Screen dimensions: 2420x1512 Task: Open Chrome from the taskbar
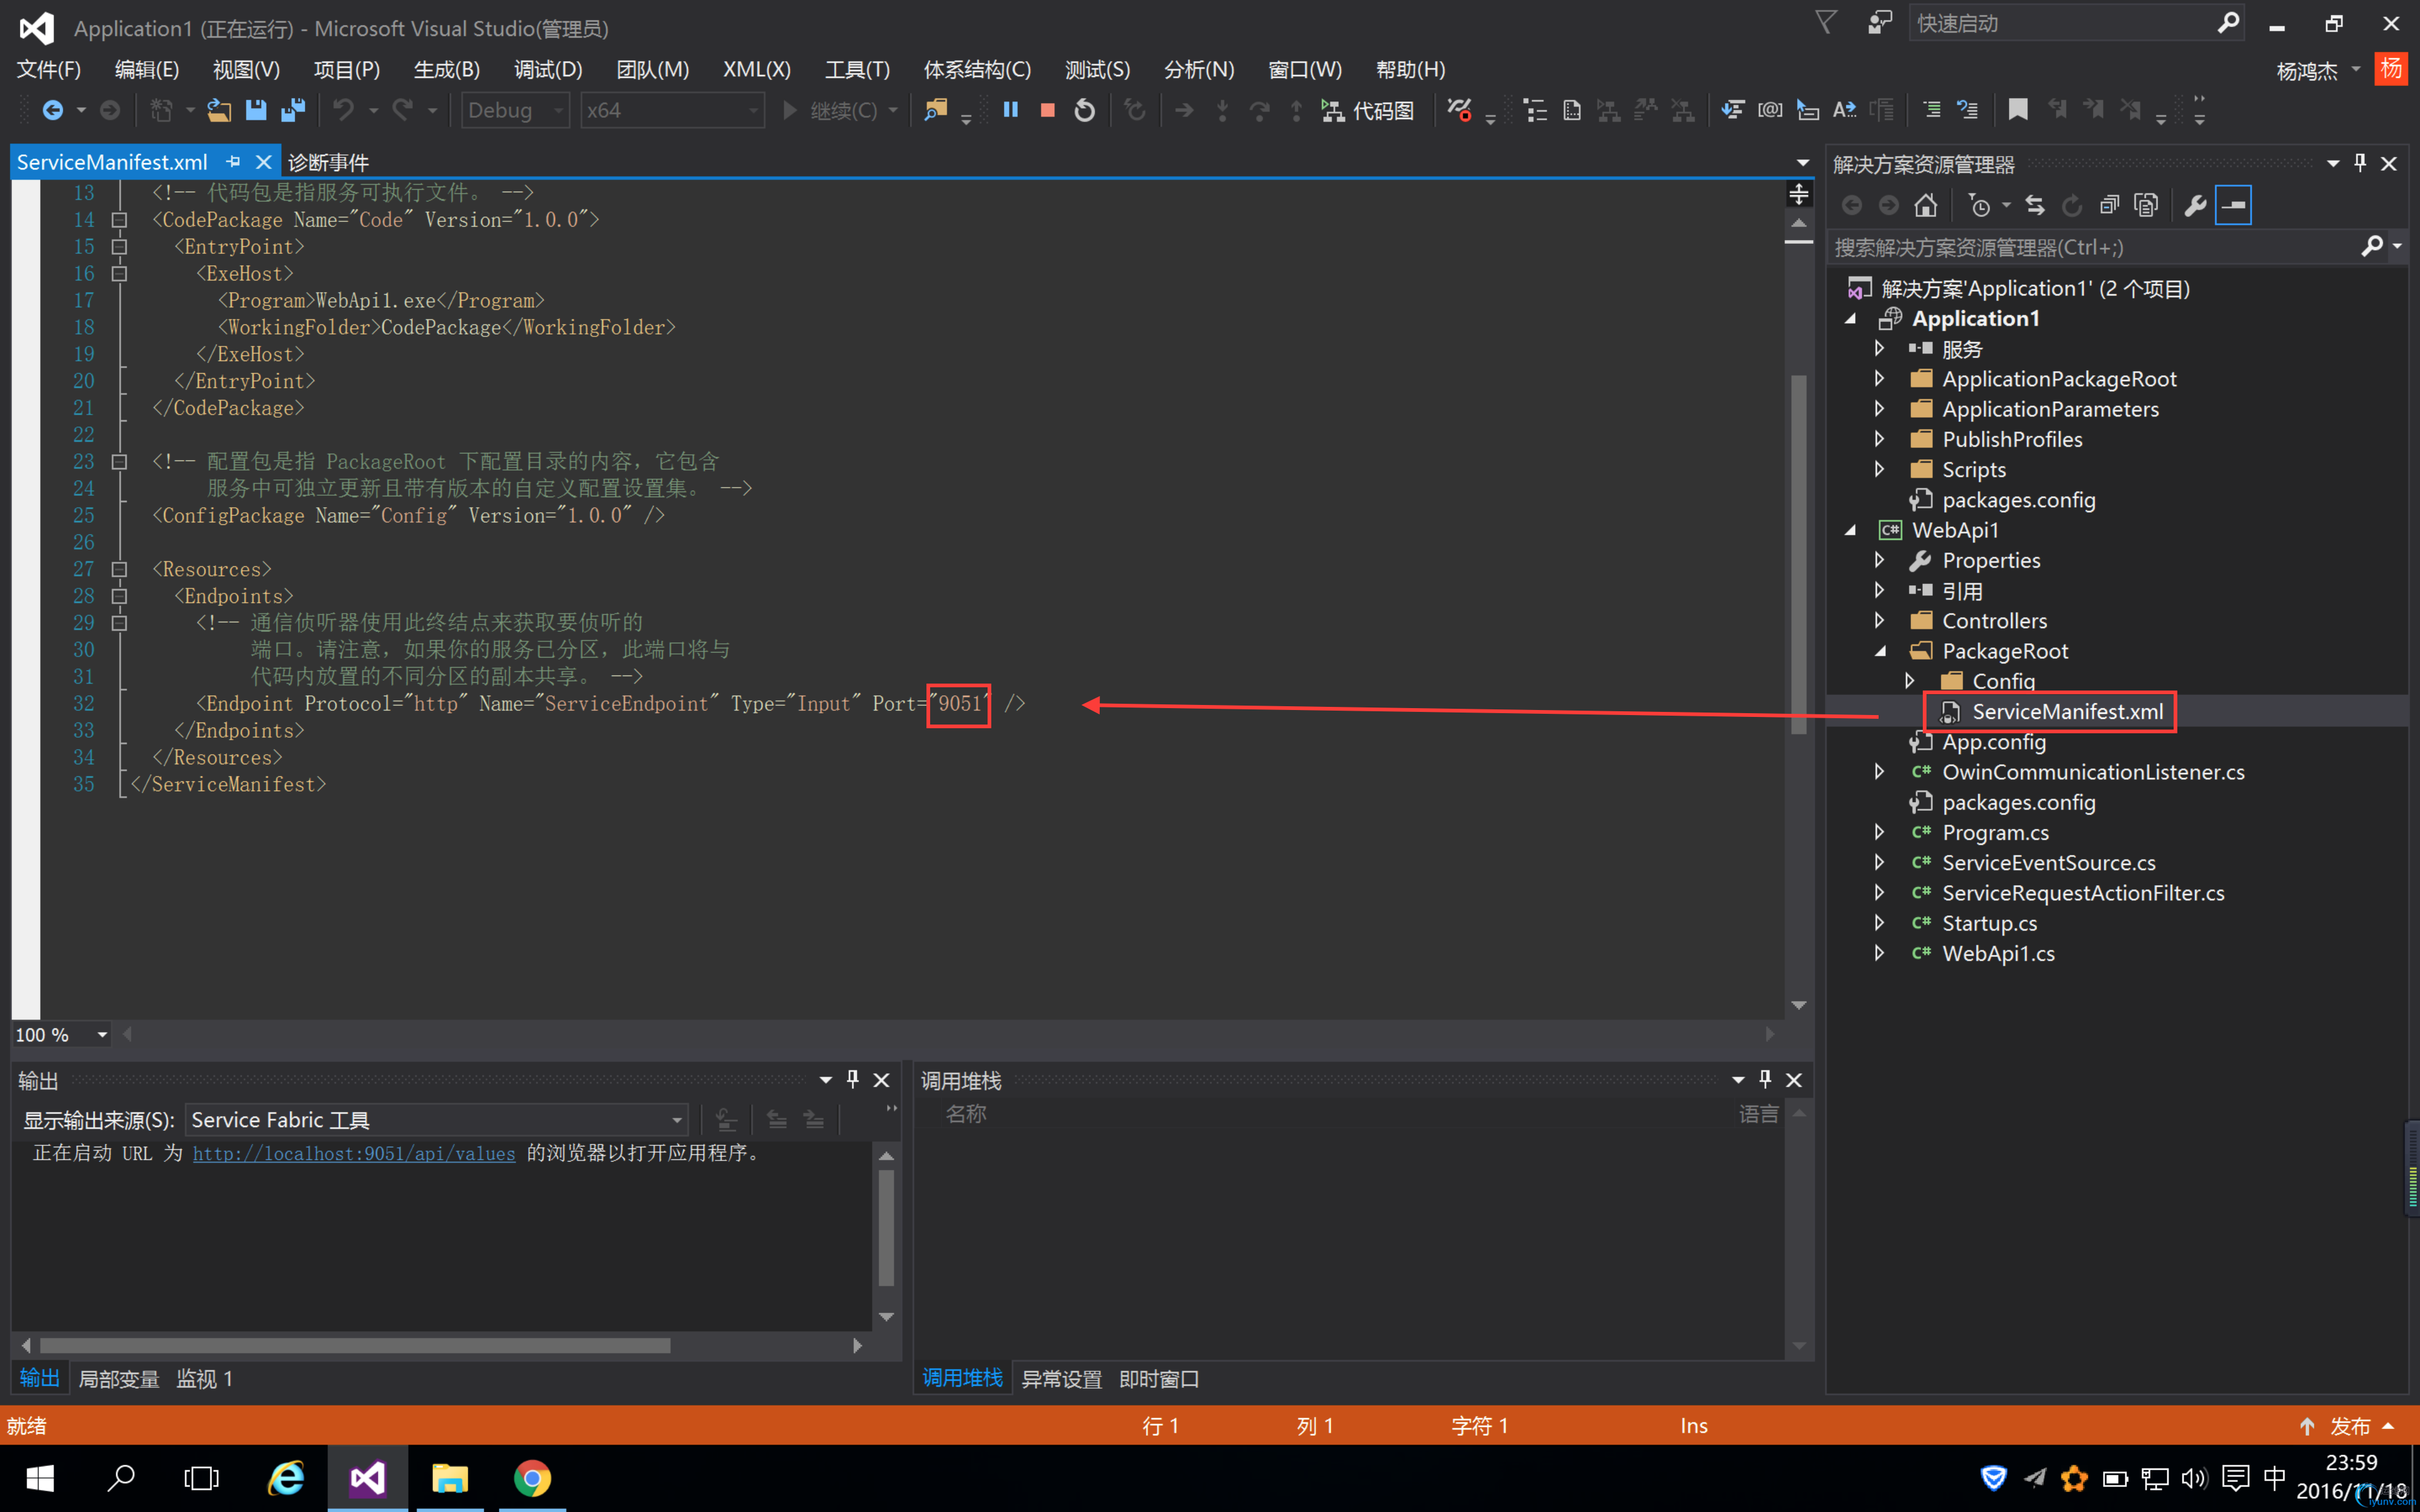click(532, 1478)
